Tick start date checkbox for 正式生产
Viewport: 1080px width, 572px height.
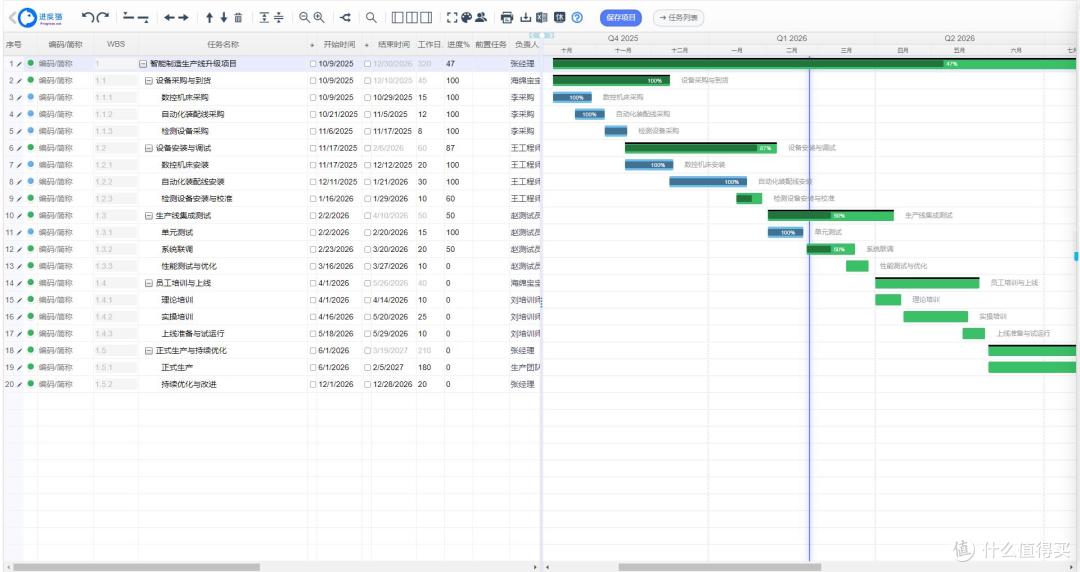313,367
